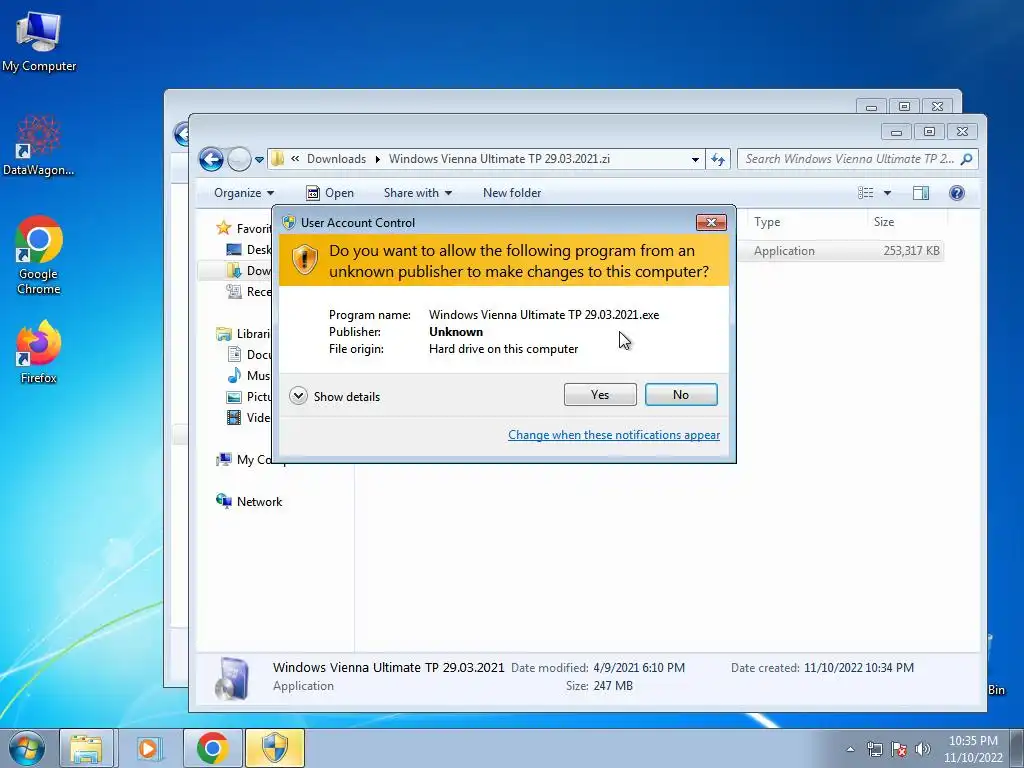The height and width of the screenshot is (768, 1024).
Task: Click the refresh button beside address bar
Action: (x=718, y=159)
